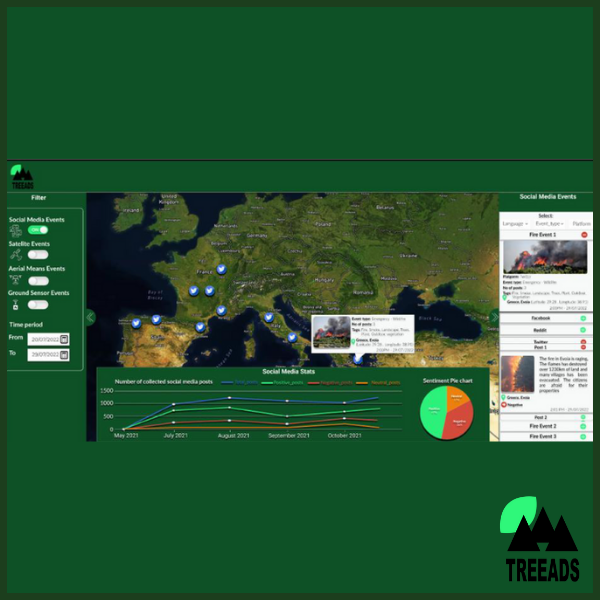600x600 pixels.
Task: Enable the Ground Sensor Events toggle
Action: [x=38, y=304]
